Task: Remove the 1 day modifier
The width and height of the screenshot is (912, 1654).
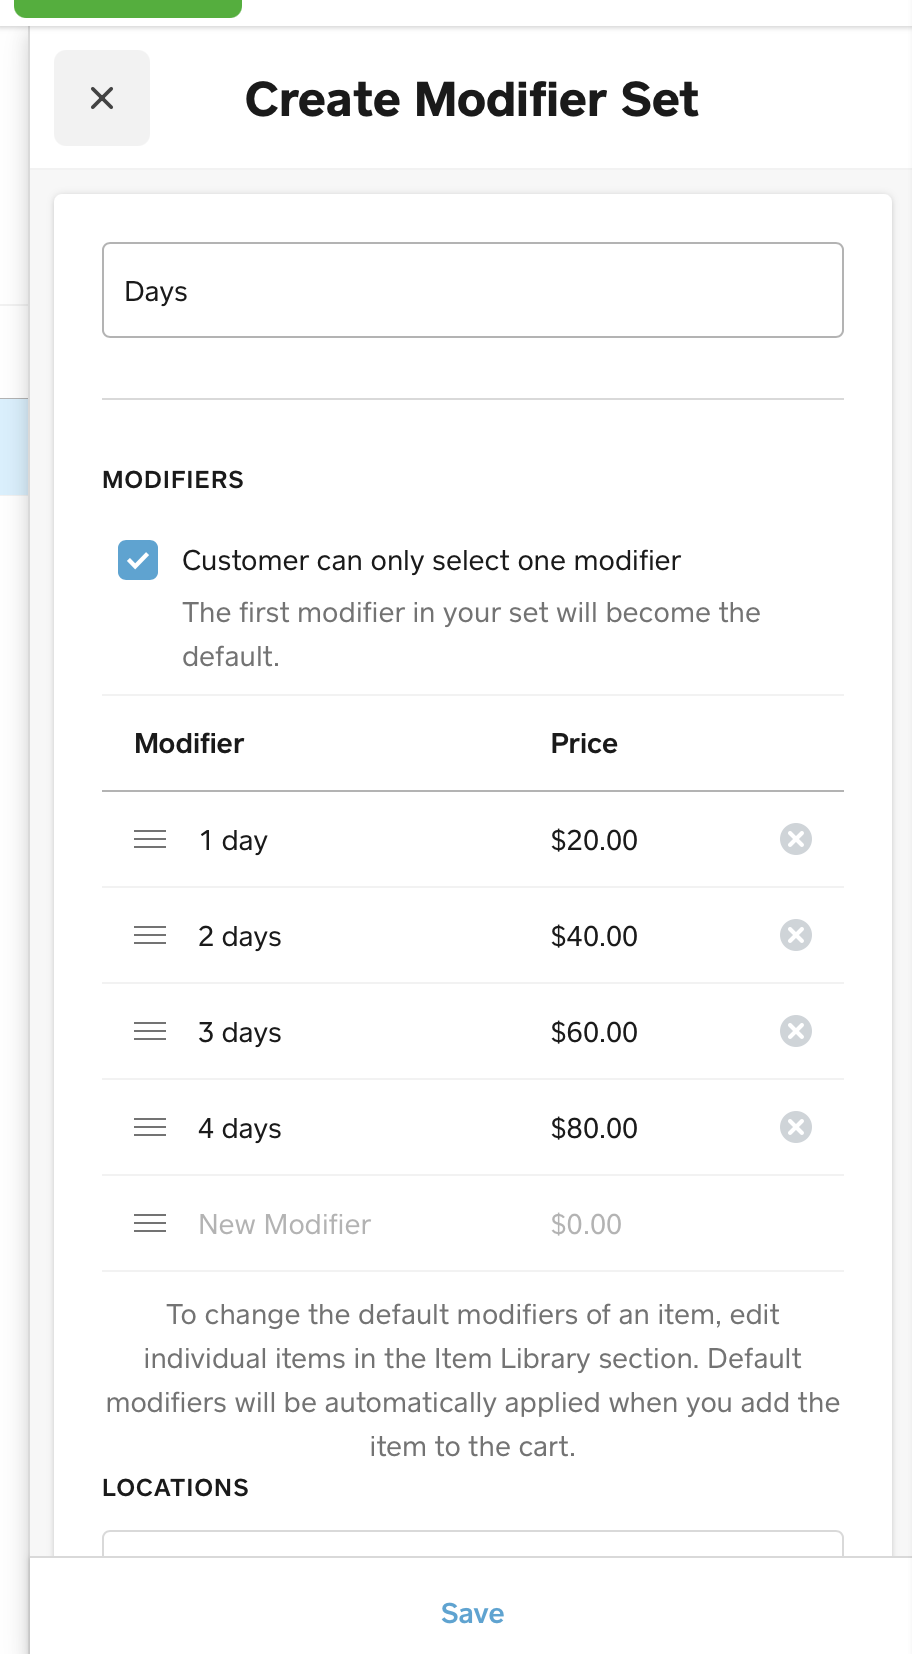Action: click(x=795, y=839)
